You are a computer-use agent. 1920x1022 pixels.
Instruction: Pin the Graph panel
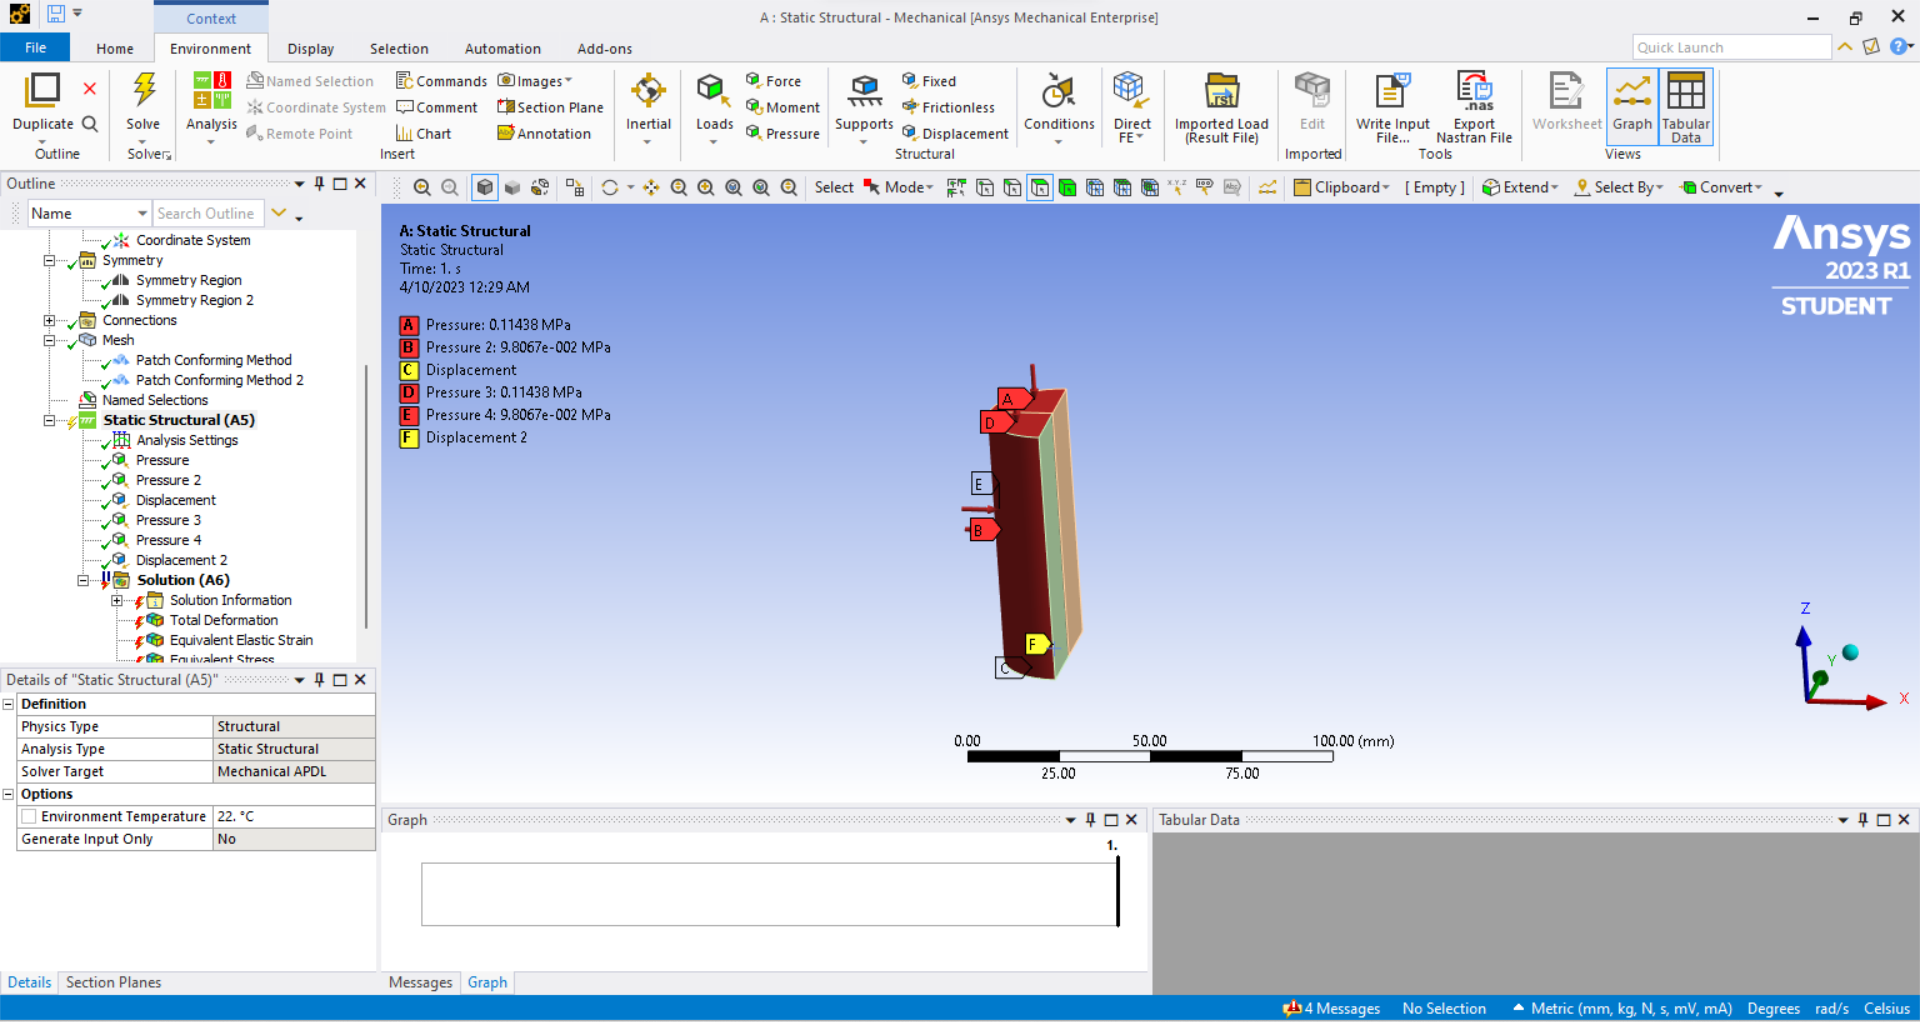[x=1090, y=820]
